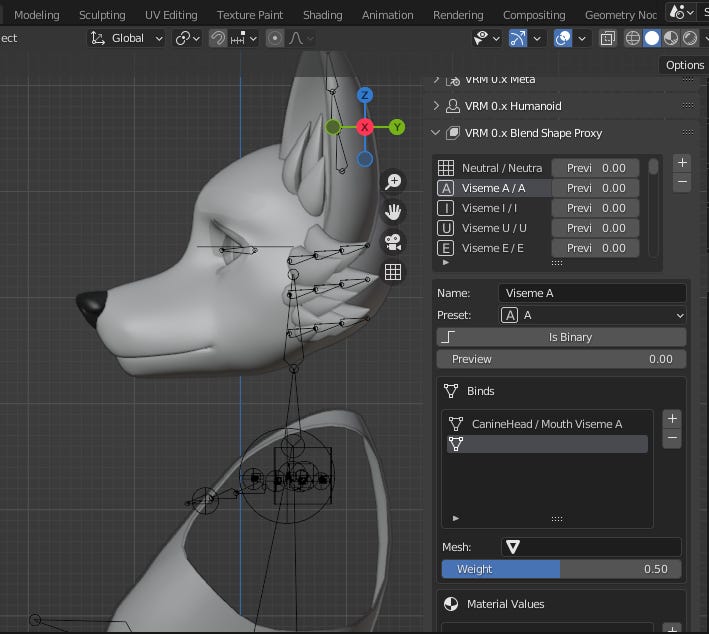Screen dimensions: 709x634
Task: Open the pivot point dropdown
Action: [x=187, y=38]
